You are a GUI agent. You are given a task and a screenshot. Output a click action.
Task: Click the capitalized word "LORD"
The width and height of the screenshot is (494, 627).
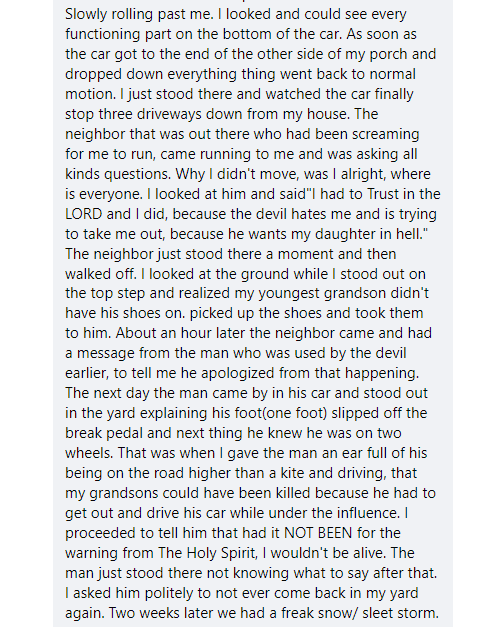click(84, 214)
